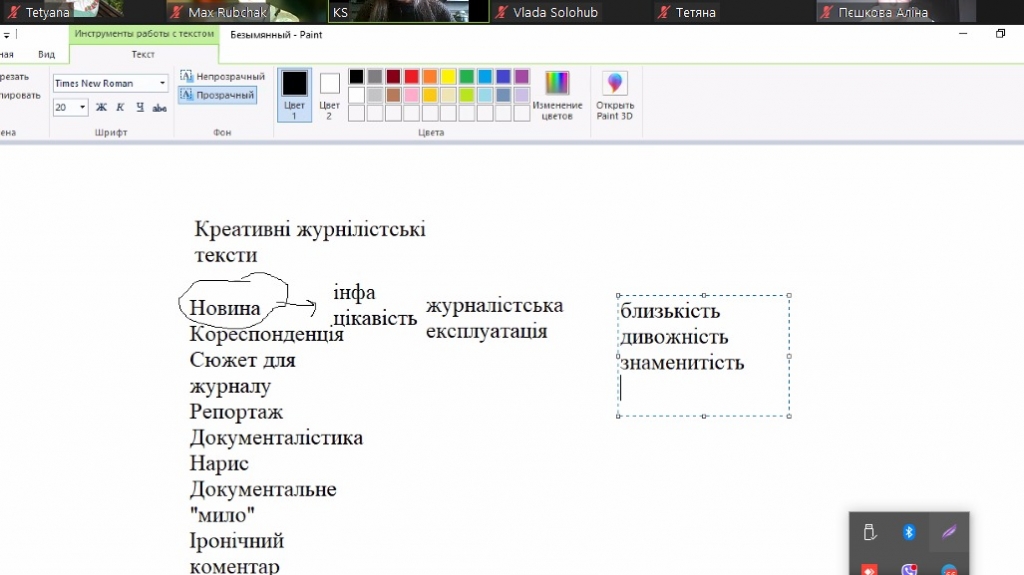
Task: Click the KS participant tile
Action: pos(408,12)
